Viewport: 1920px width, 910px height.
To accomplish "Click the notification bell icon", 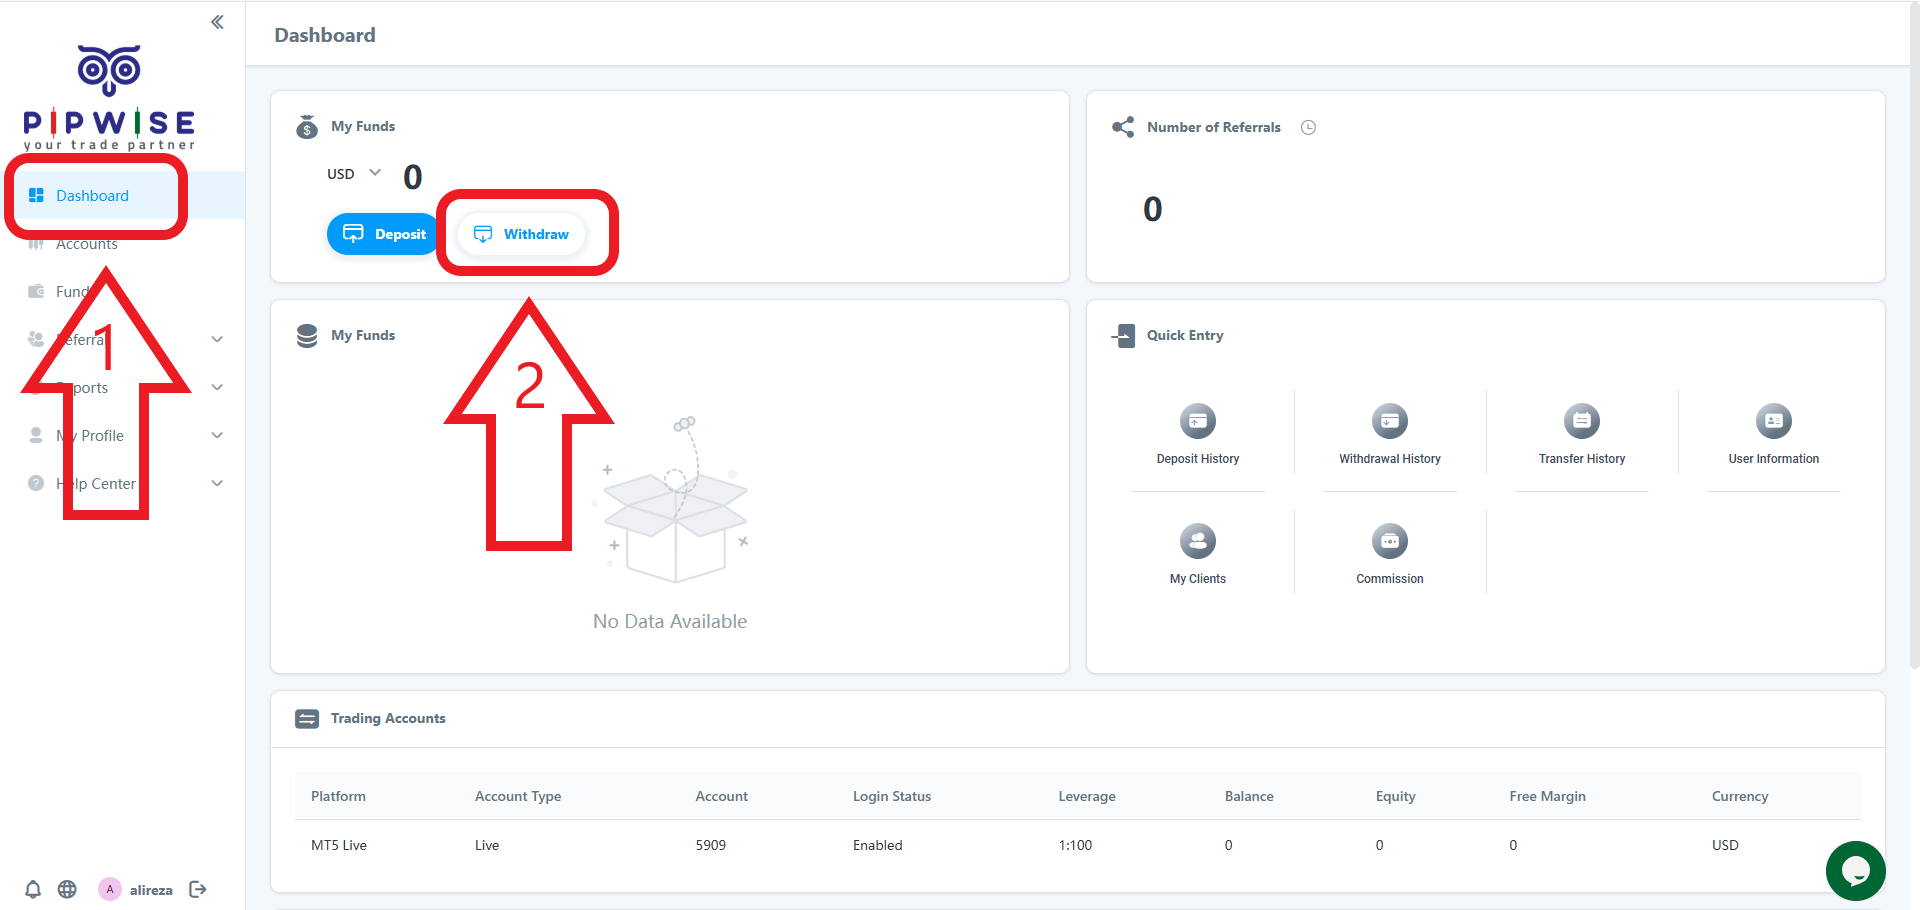I will (x=33, y=889).
